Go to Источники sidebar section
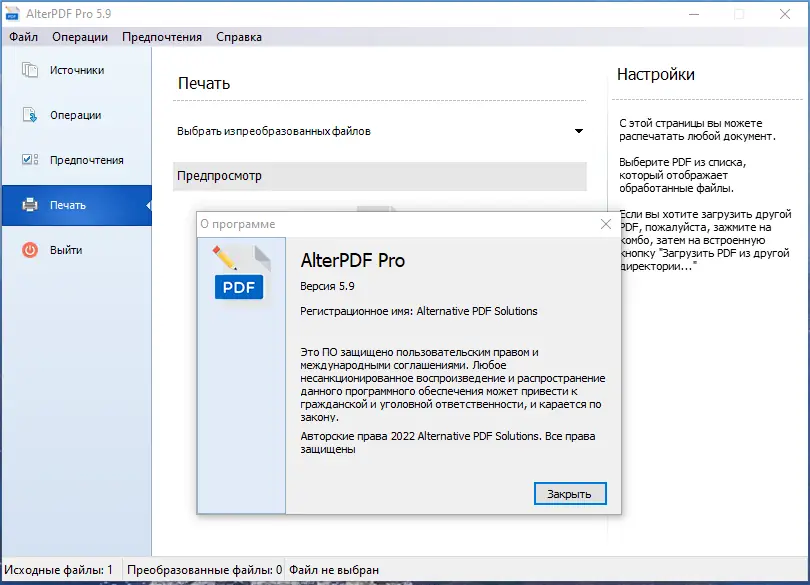This screenshot has width=810, height=585. click(x=77, y=70)
